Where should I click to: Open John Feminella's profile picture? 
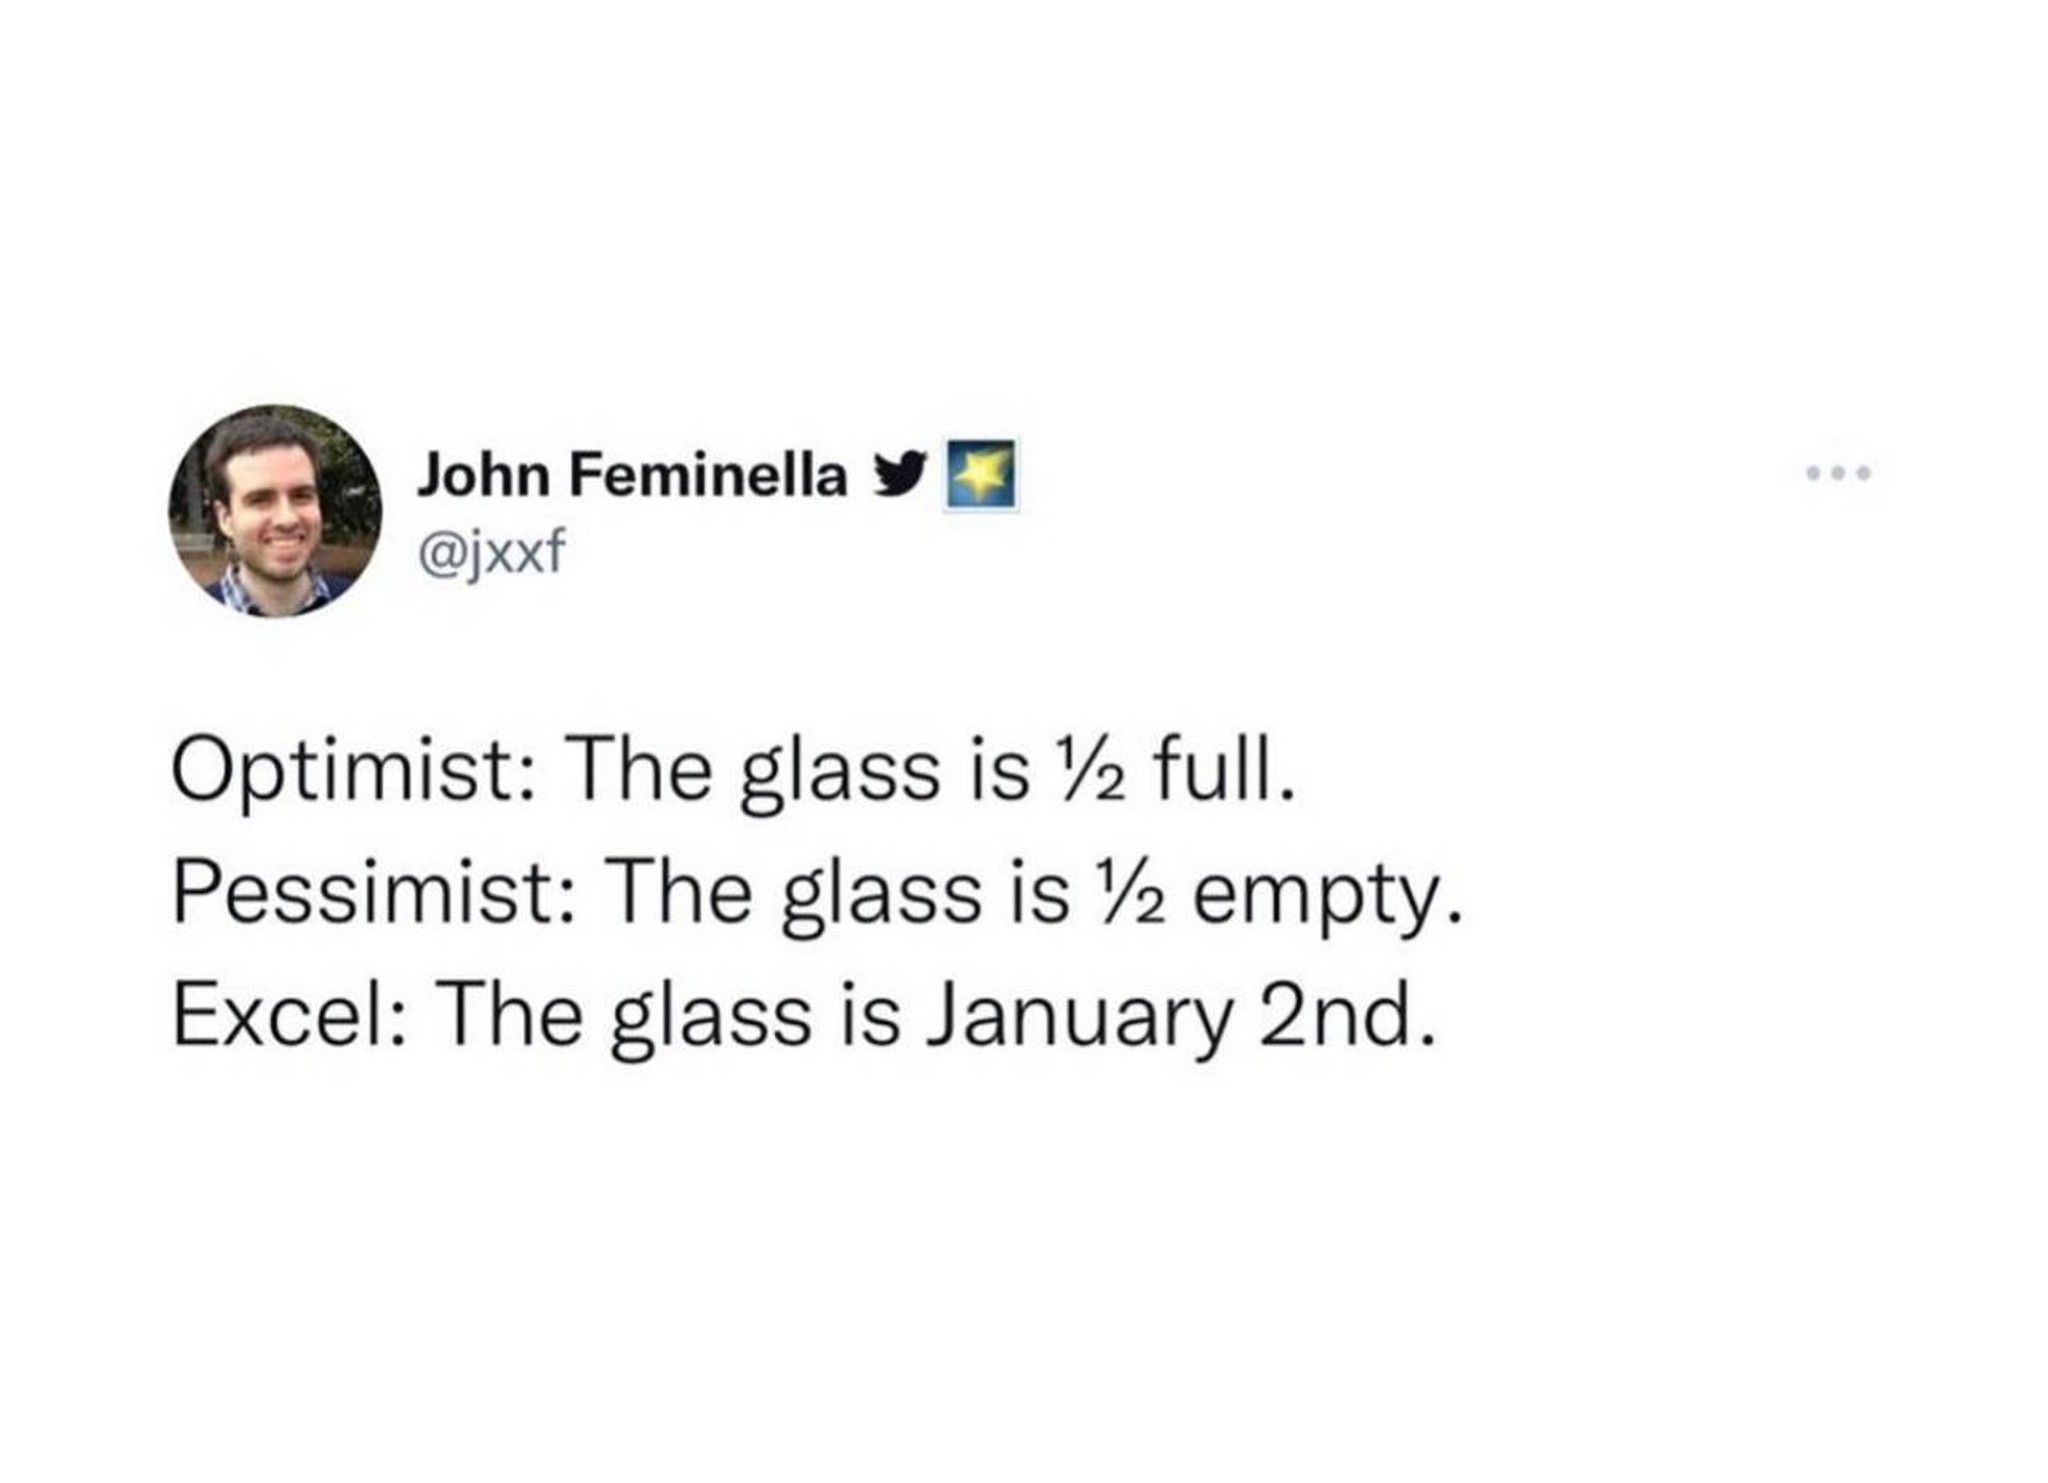coord(275,510)
